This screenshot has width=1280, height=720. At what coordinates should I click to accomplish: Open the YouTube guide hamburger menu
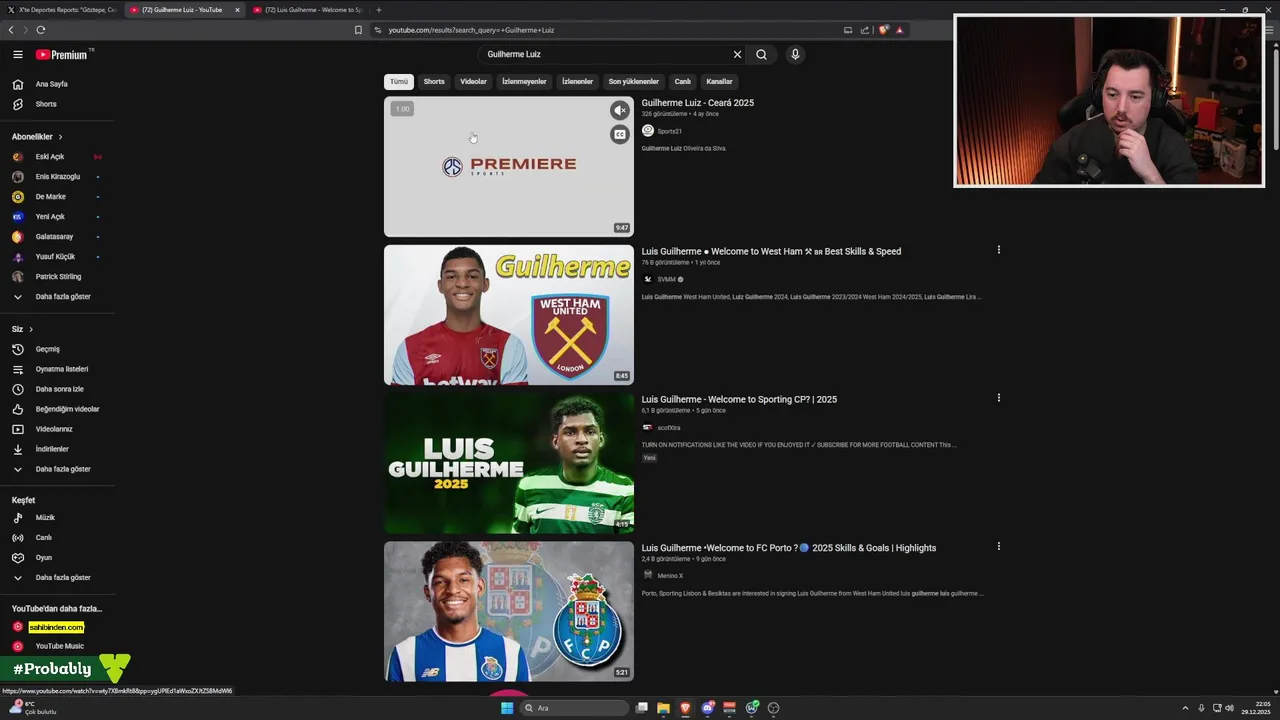[18, 55]
